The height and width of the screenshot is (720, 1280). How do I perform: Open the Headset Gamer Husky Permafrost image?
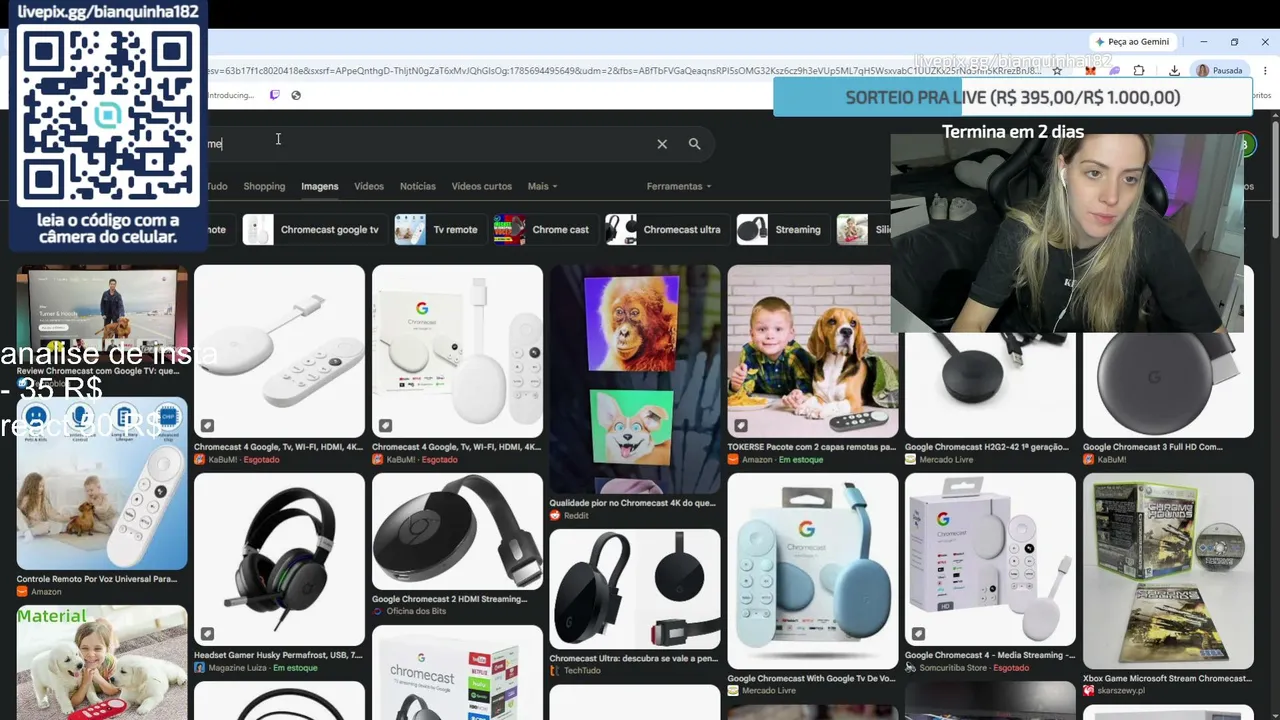pyautogui.click(x=279, y=560)
